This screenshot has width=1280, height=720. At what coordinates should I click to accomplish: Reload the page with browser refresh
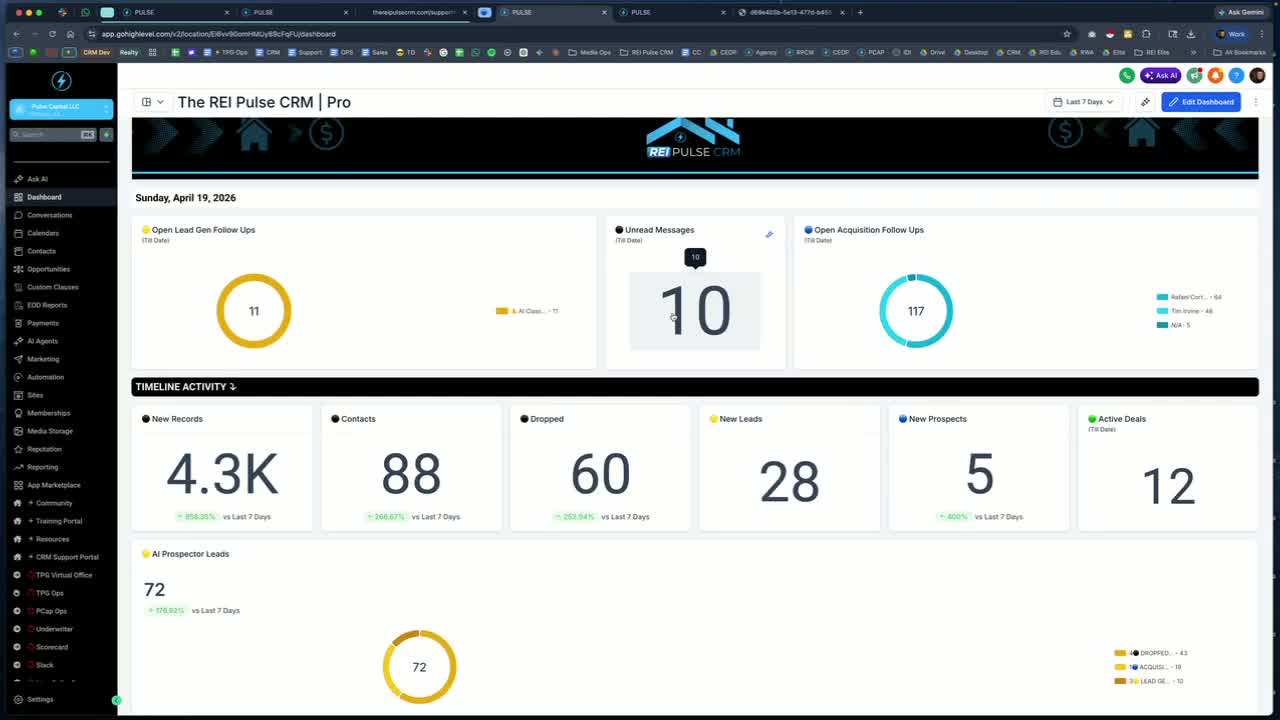coord(52,34)
